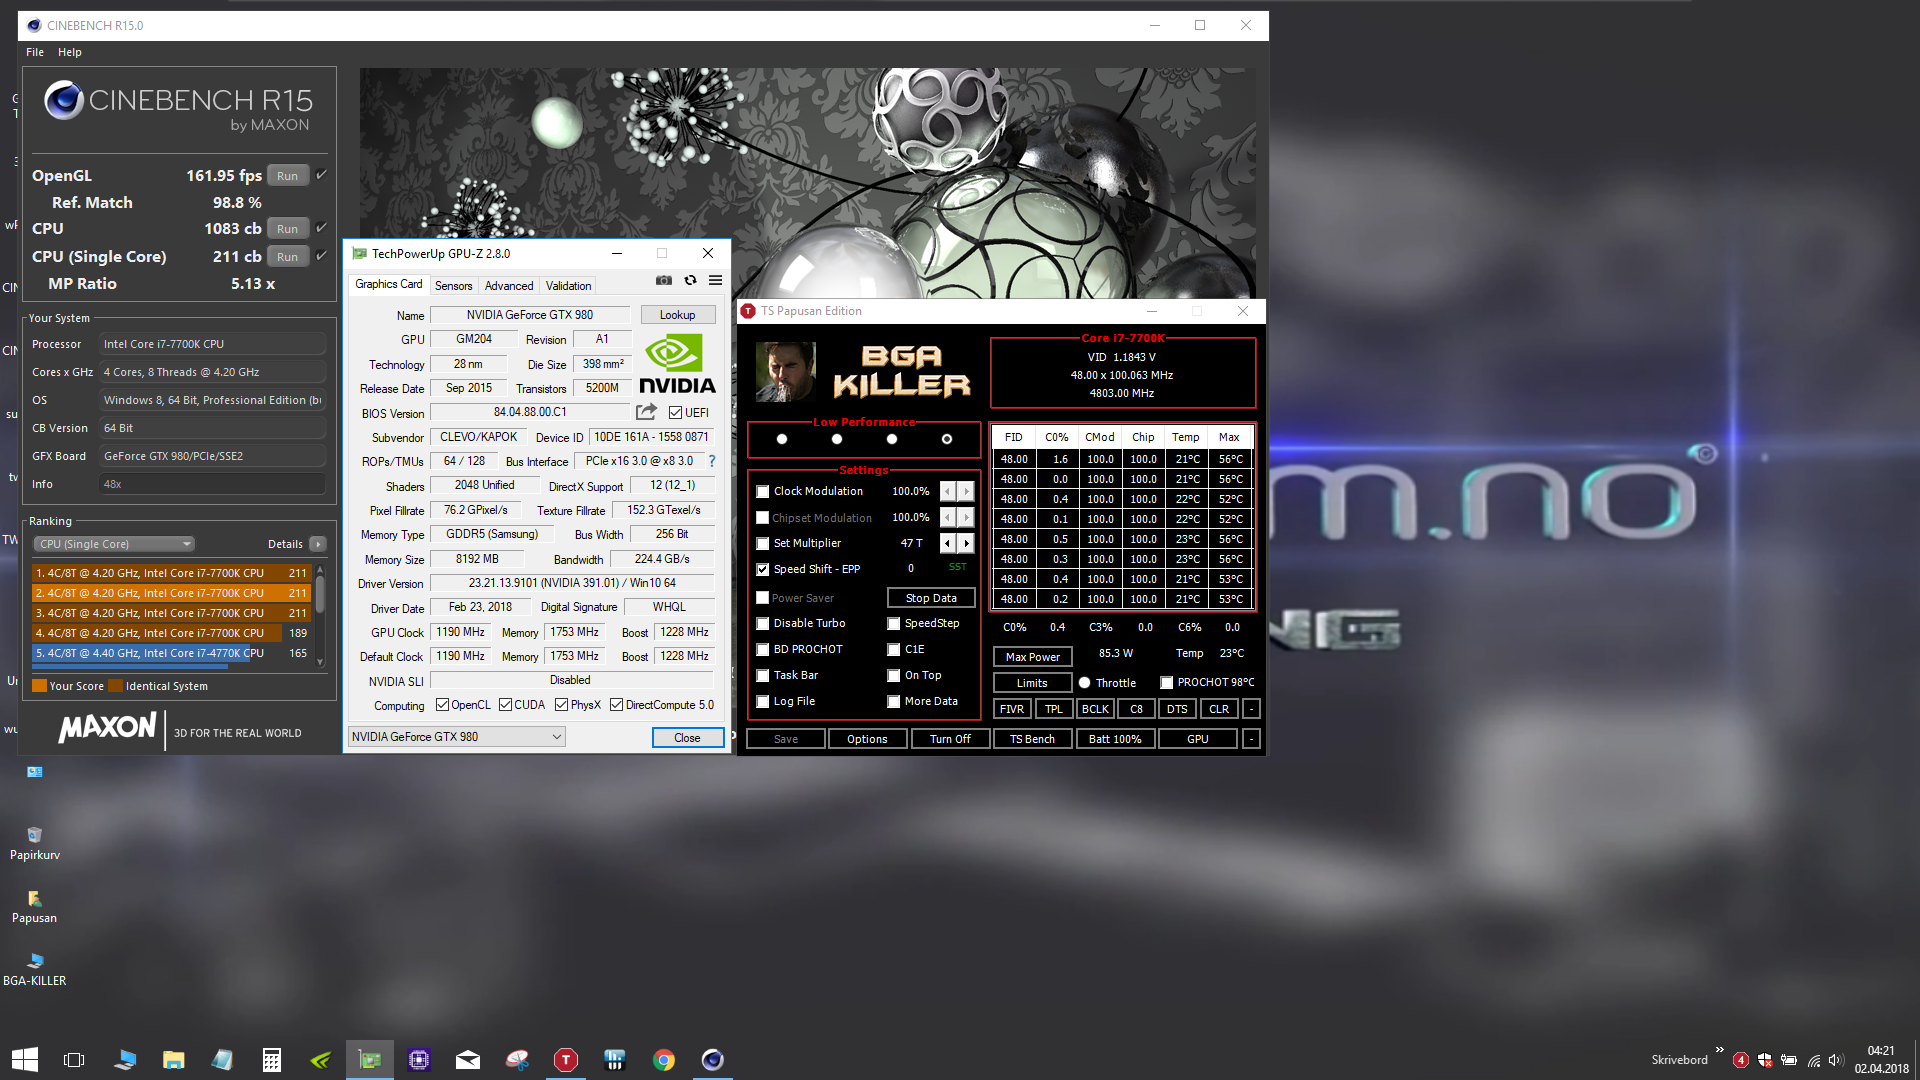The image size is (1920, 1080).
Task: Click the red notification tray icon
Action: (1741, 1060)
